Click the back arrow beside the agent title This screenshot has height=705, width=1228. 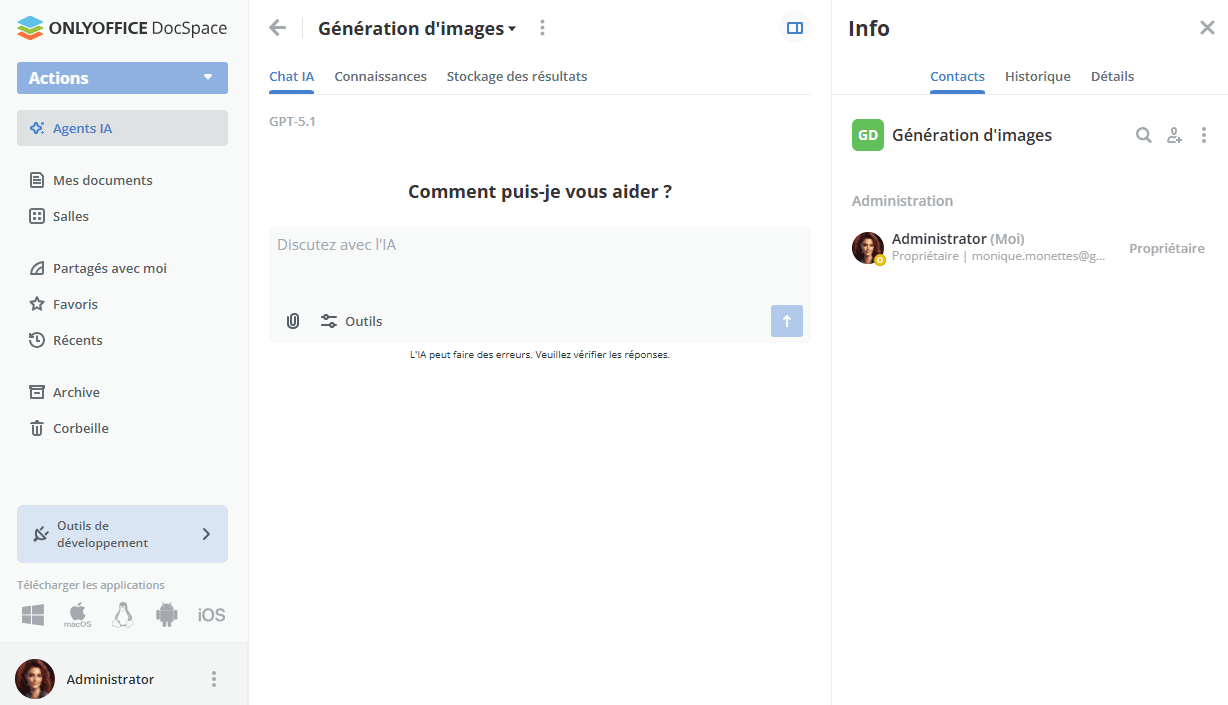[278, 28]
